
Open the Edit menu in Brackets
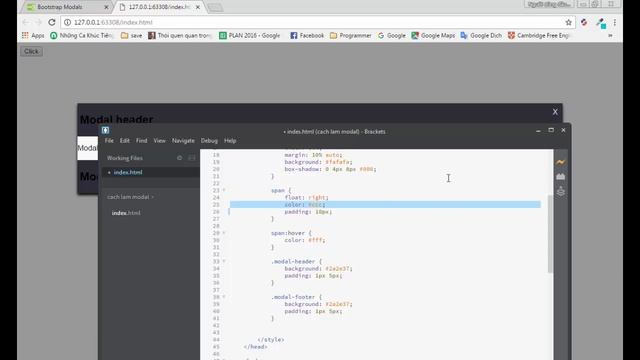[x=124, y=140]
